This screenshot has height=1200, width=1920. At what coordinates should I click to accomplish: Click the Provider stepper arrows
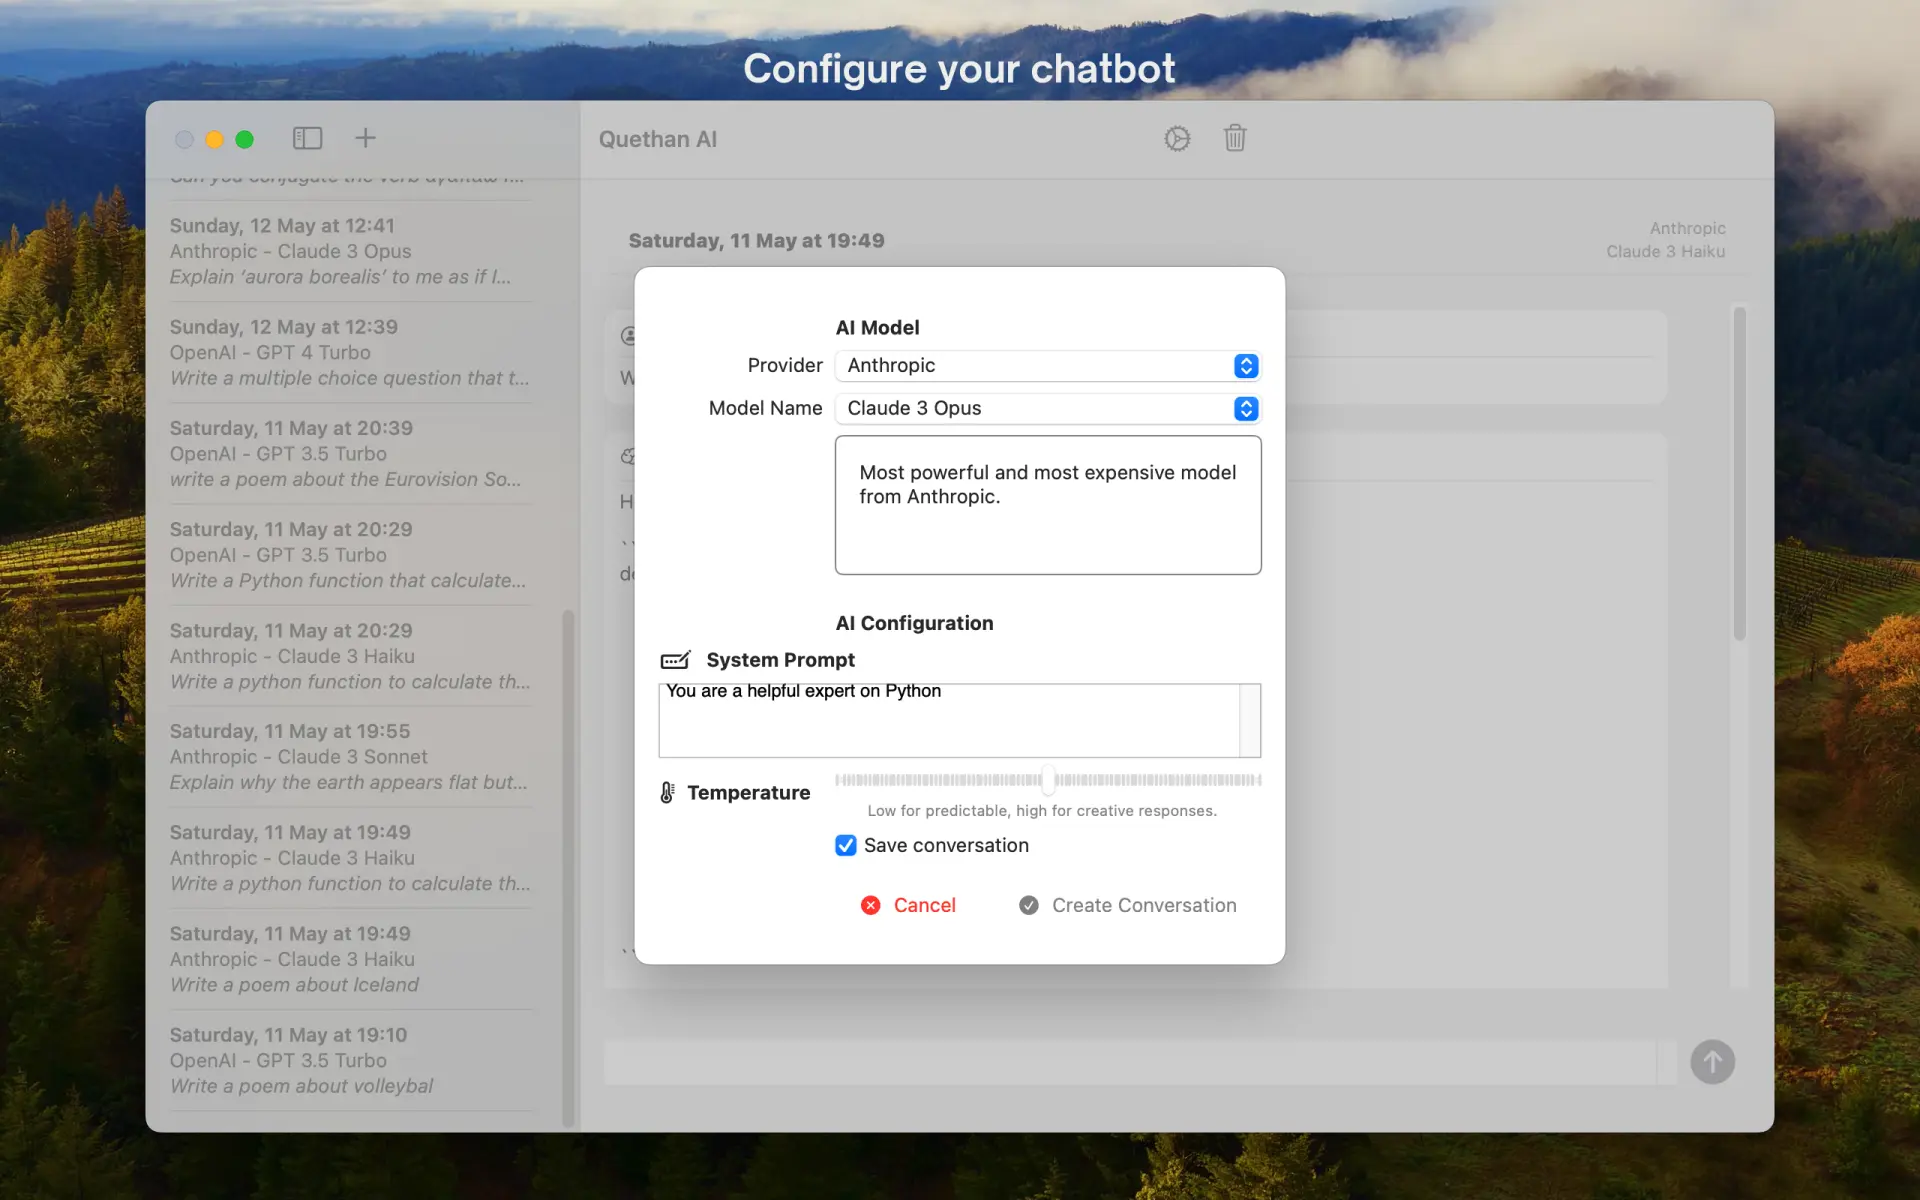(1245, 366)
